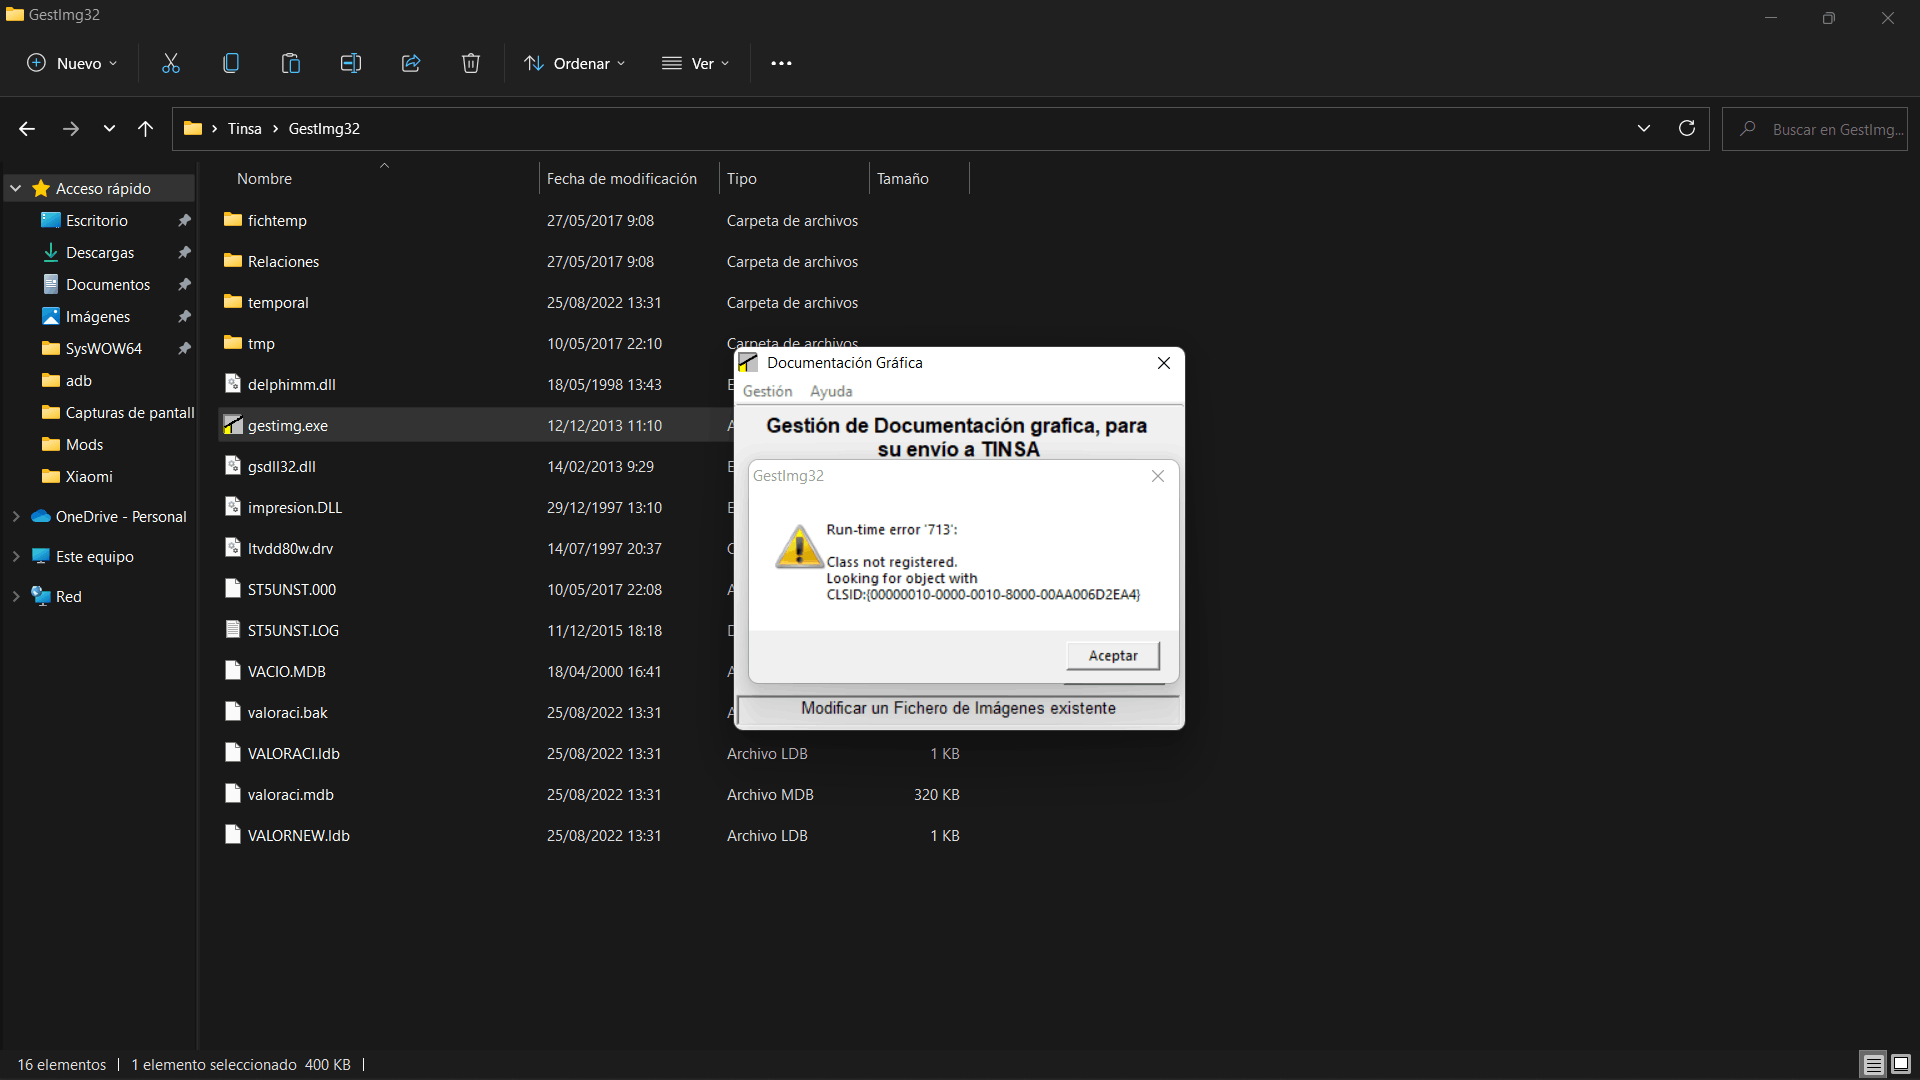Image resolution: width=1920 pixels, height=1080 pixels.
Task: Collapse the Acceso rápido section
Action: click(16, 188)
